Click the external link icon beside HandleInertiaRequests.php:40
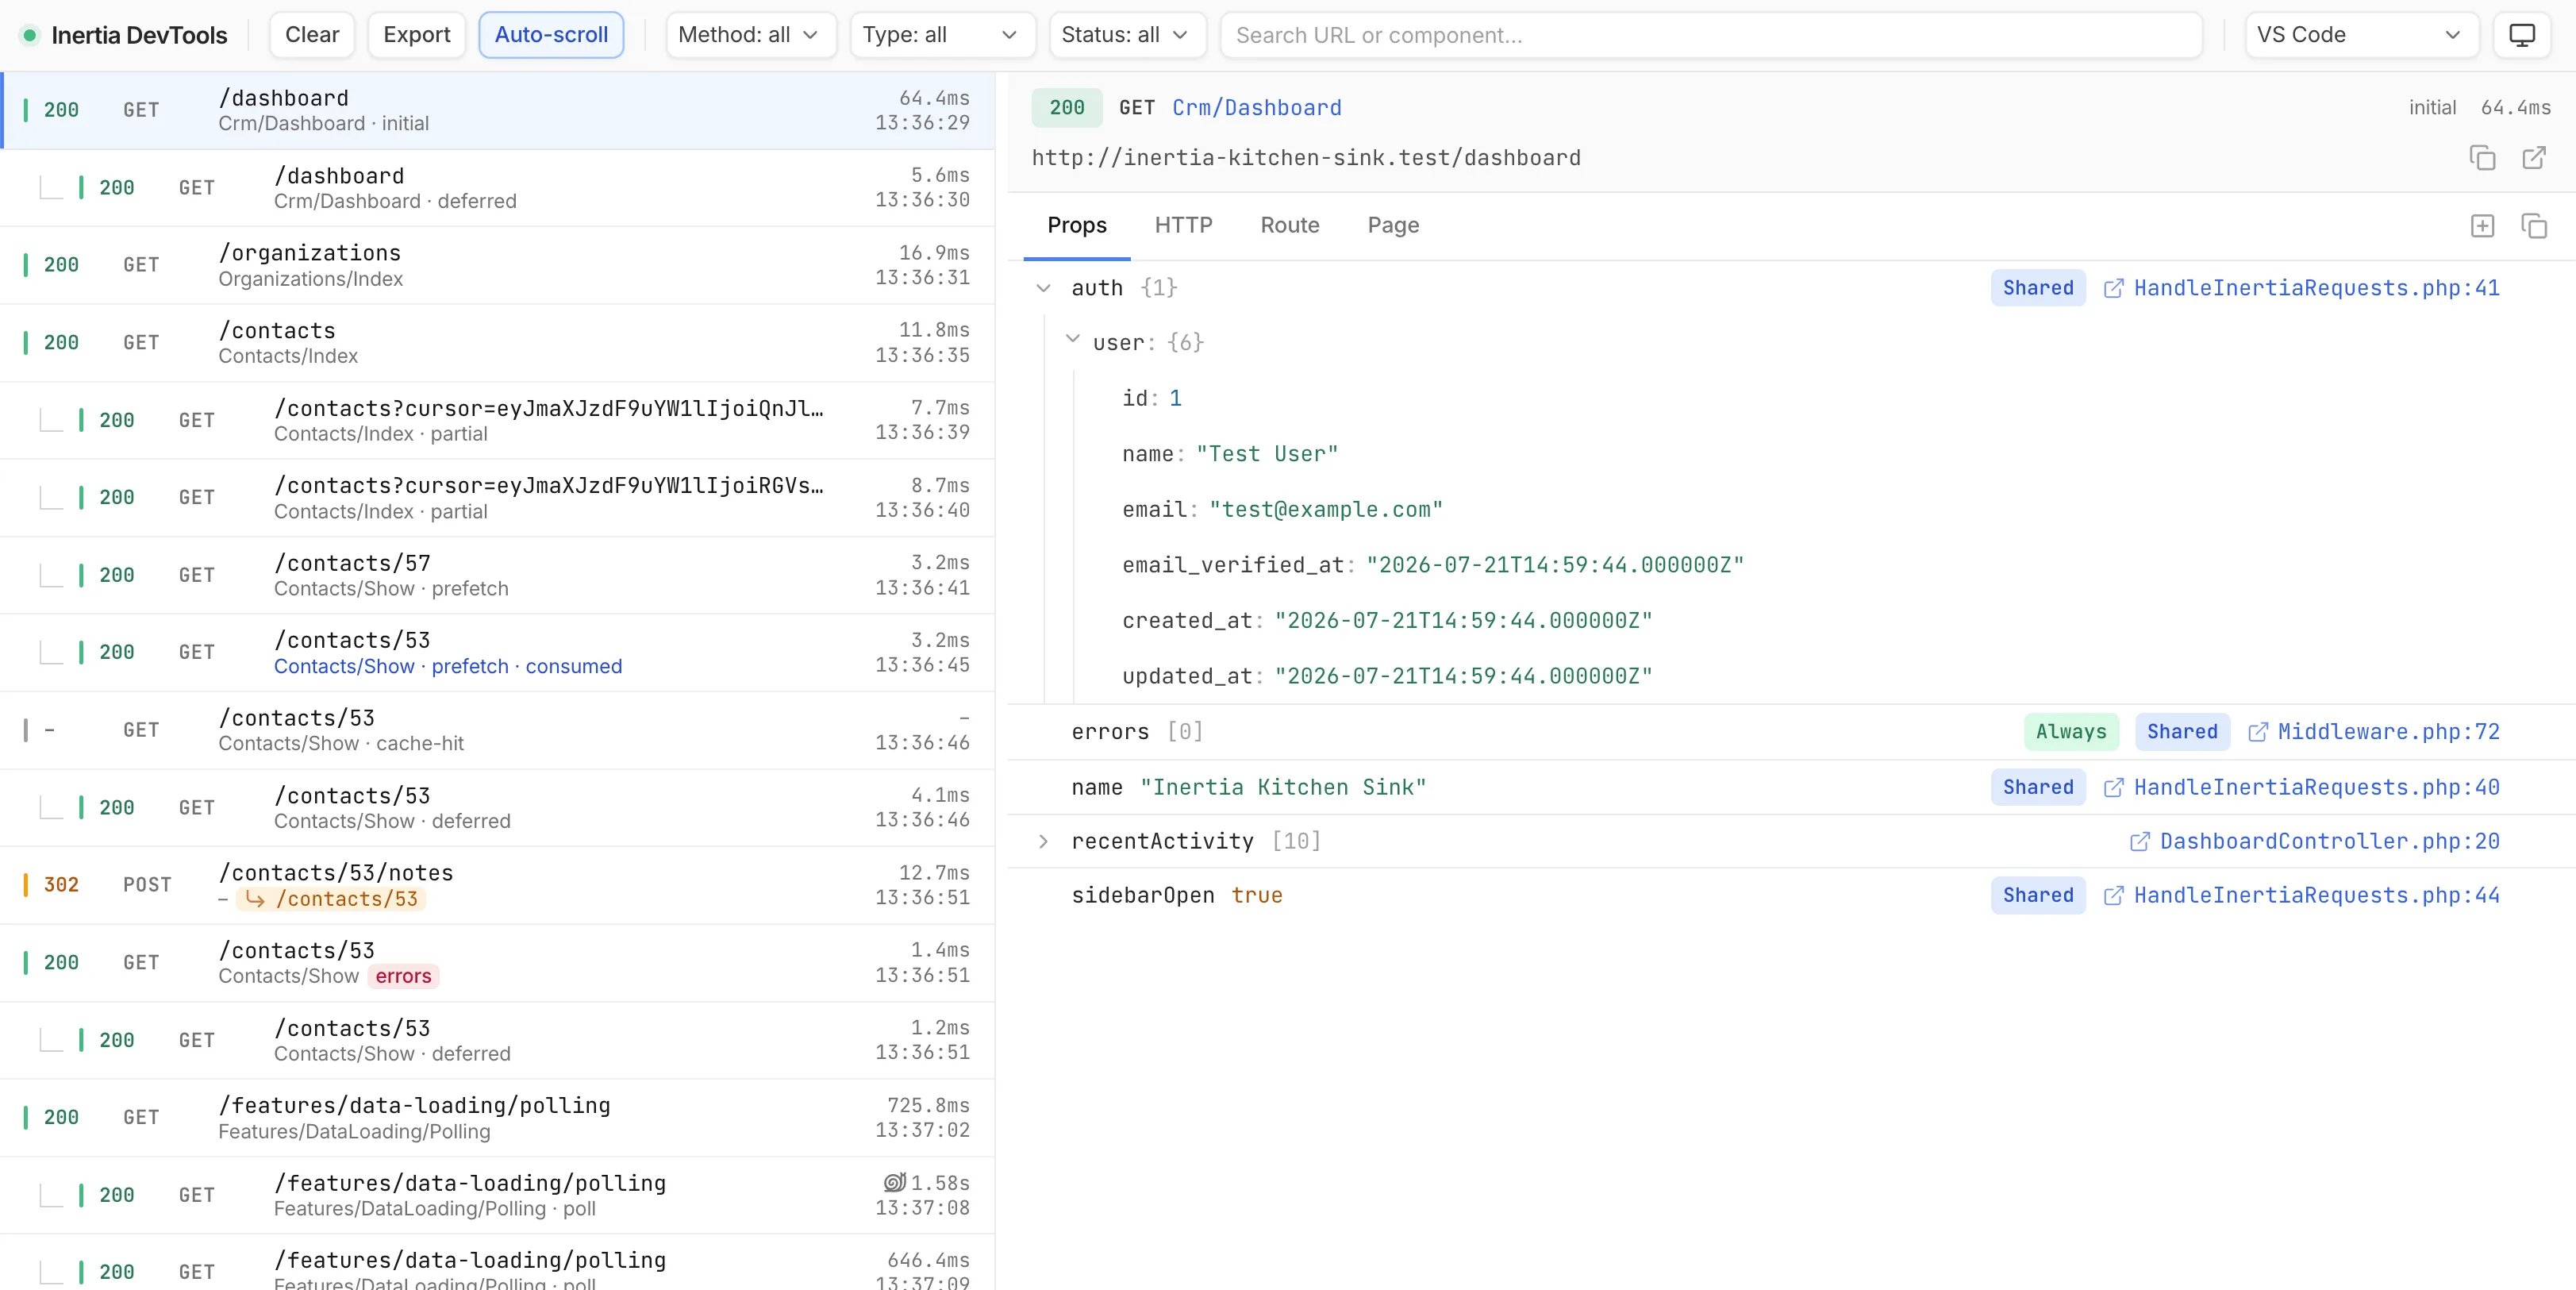The width and height of the screenshot is (2576, 1290). (x=2114, y=788)
